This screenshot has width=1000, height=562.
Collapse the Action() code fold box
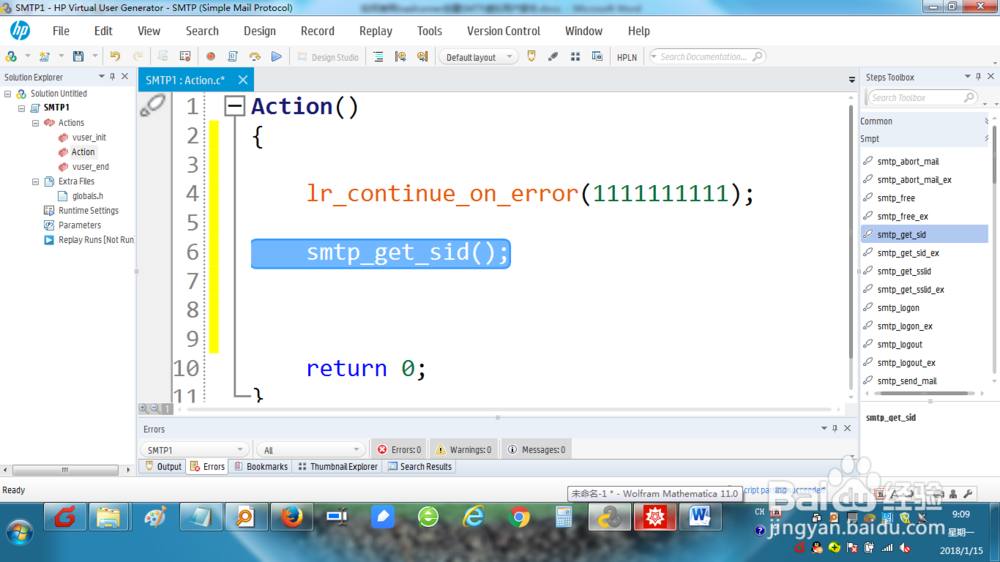[235, 106]
